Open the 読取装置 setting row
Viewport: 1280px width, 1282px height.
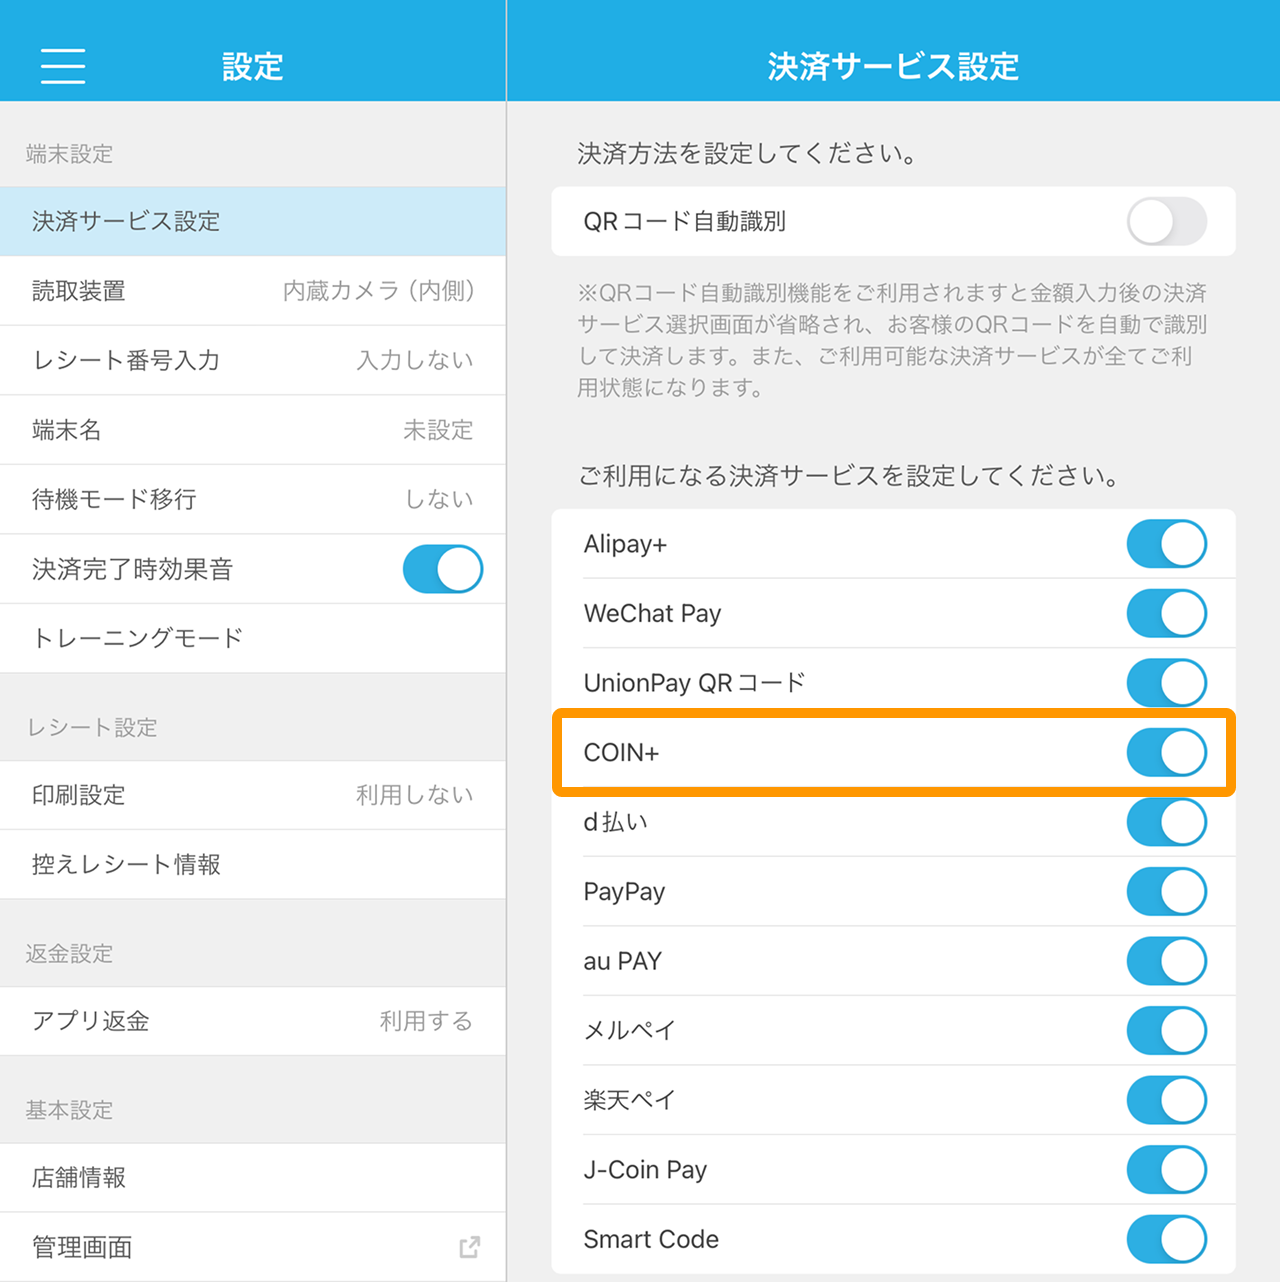coord(252,291)
